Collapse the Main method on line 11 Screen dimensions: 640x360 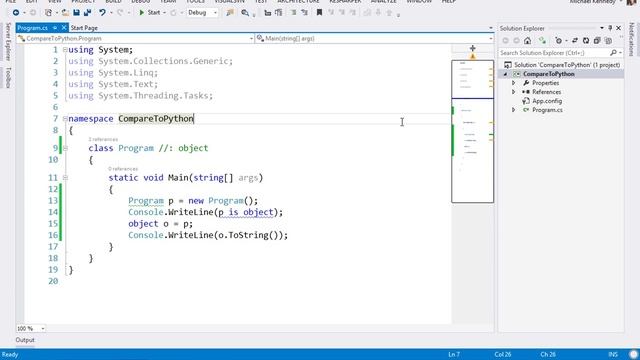tap(65, 178)
